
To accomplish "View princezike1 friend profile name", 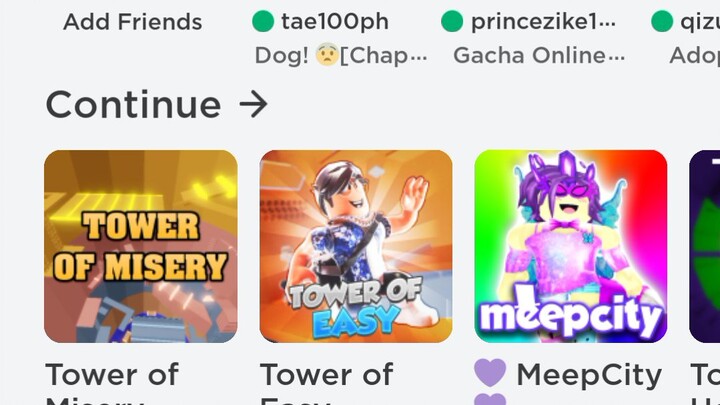I will (543, 22).
